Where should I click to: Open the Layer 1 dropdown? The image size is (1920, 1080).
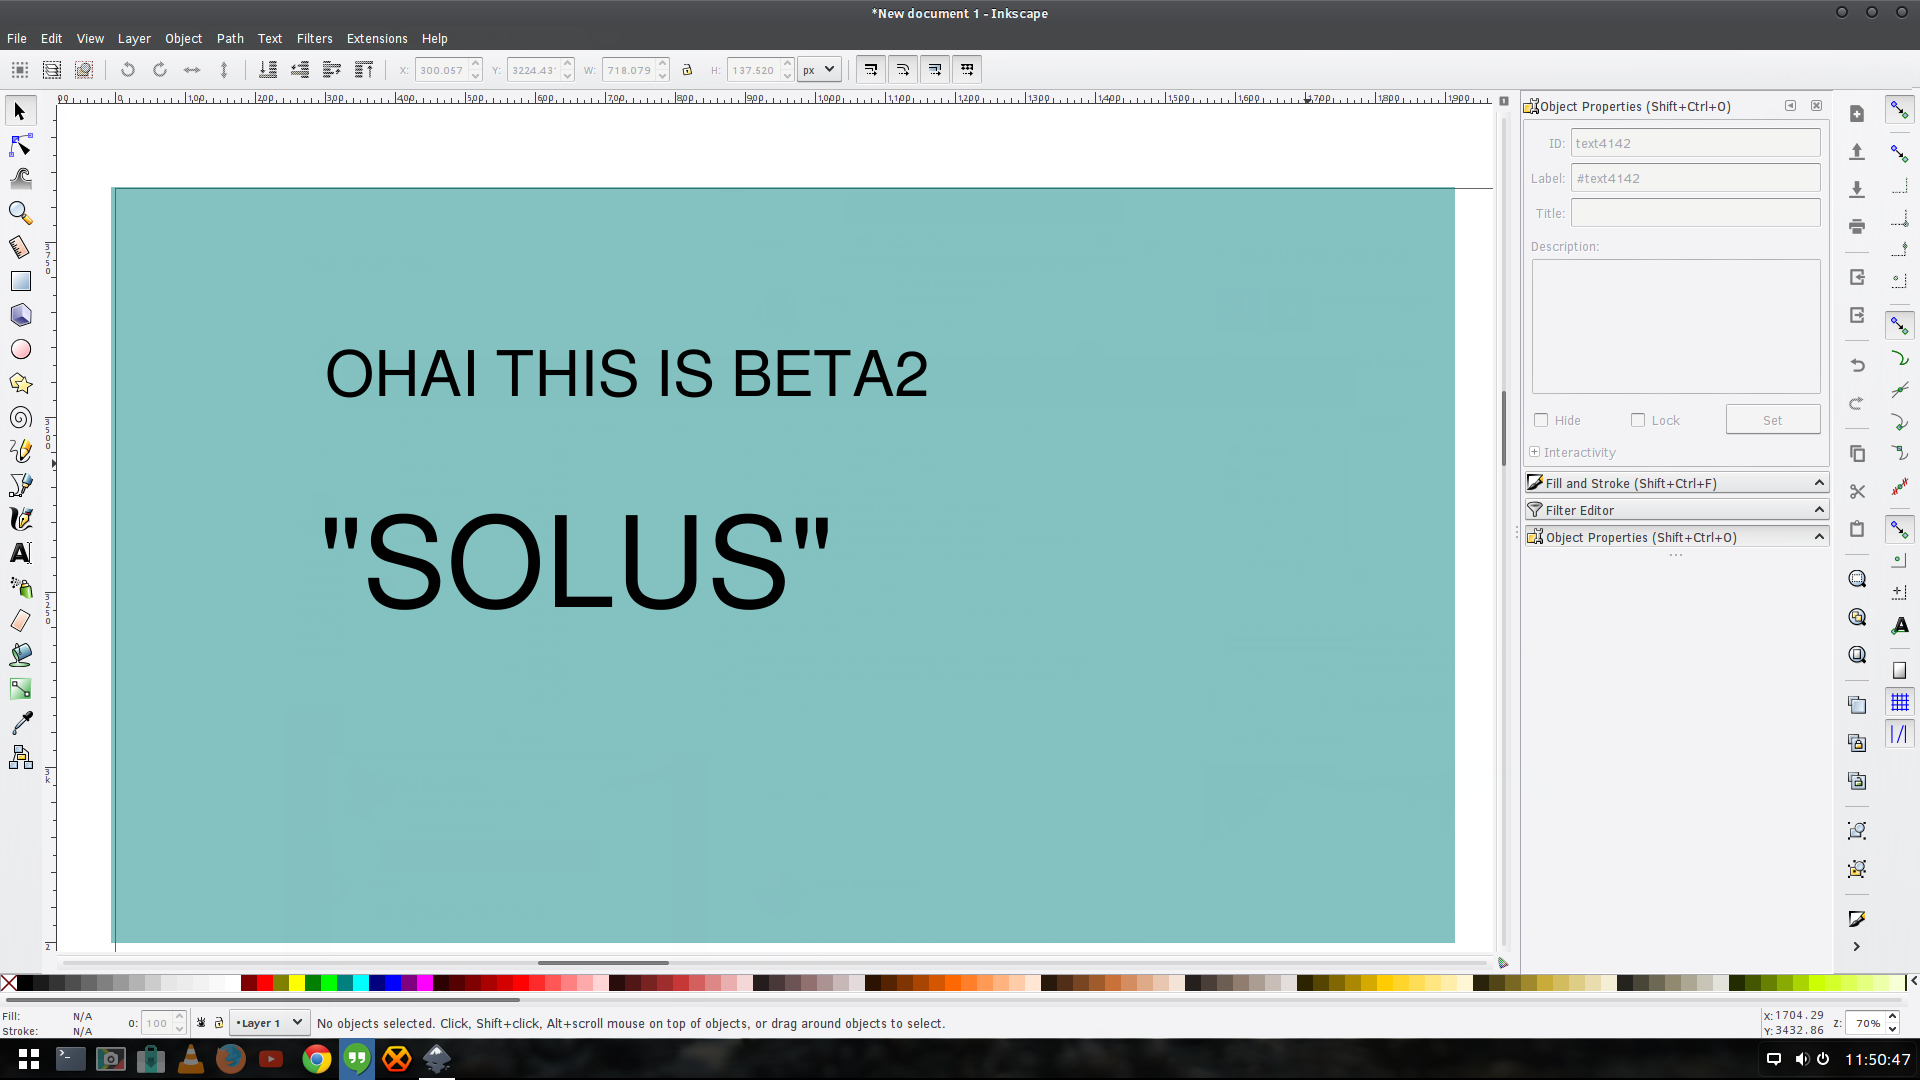(269, 1023)
